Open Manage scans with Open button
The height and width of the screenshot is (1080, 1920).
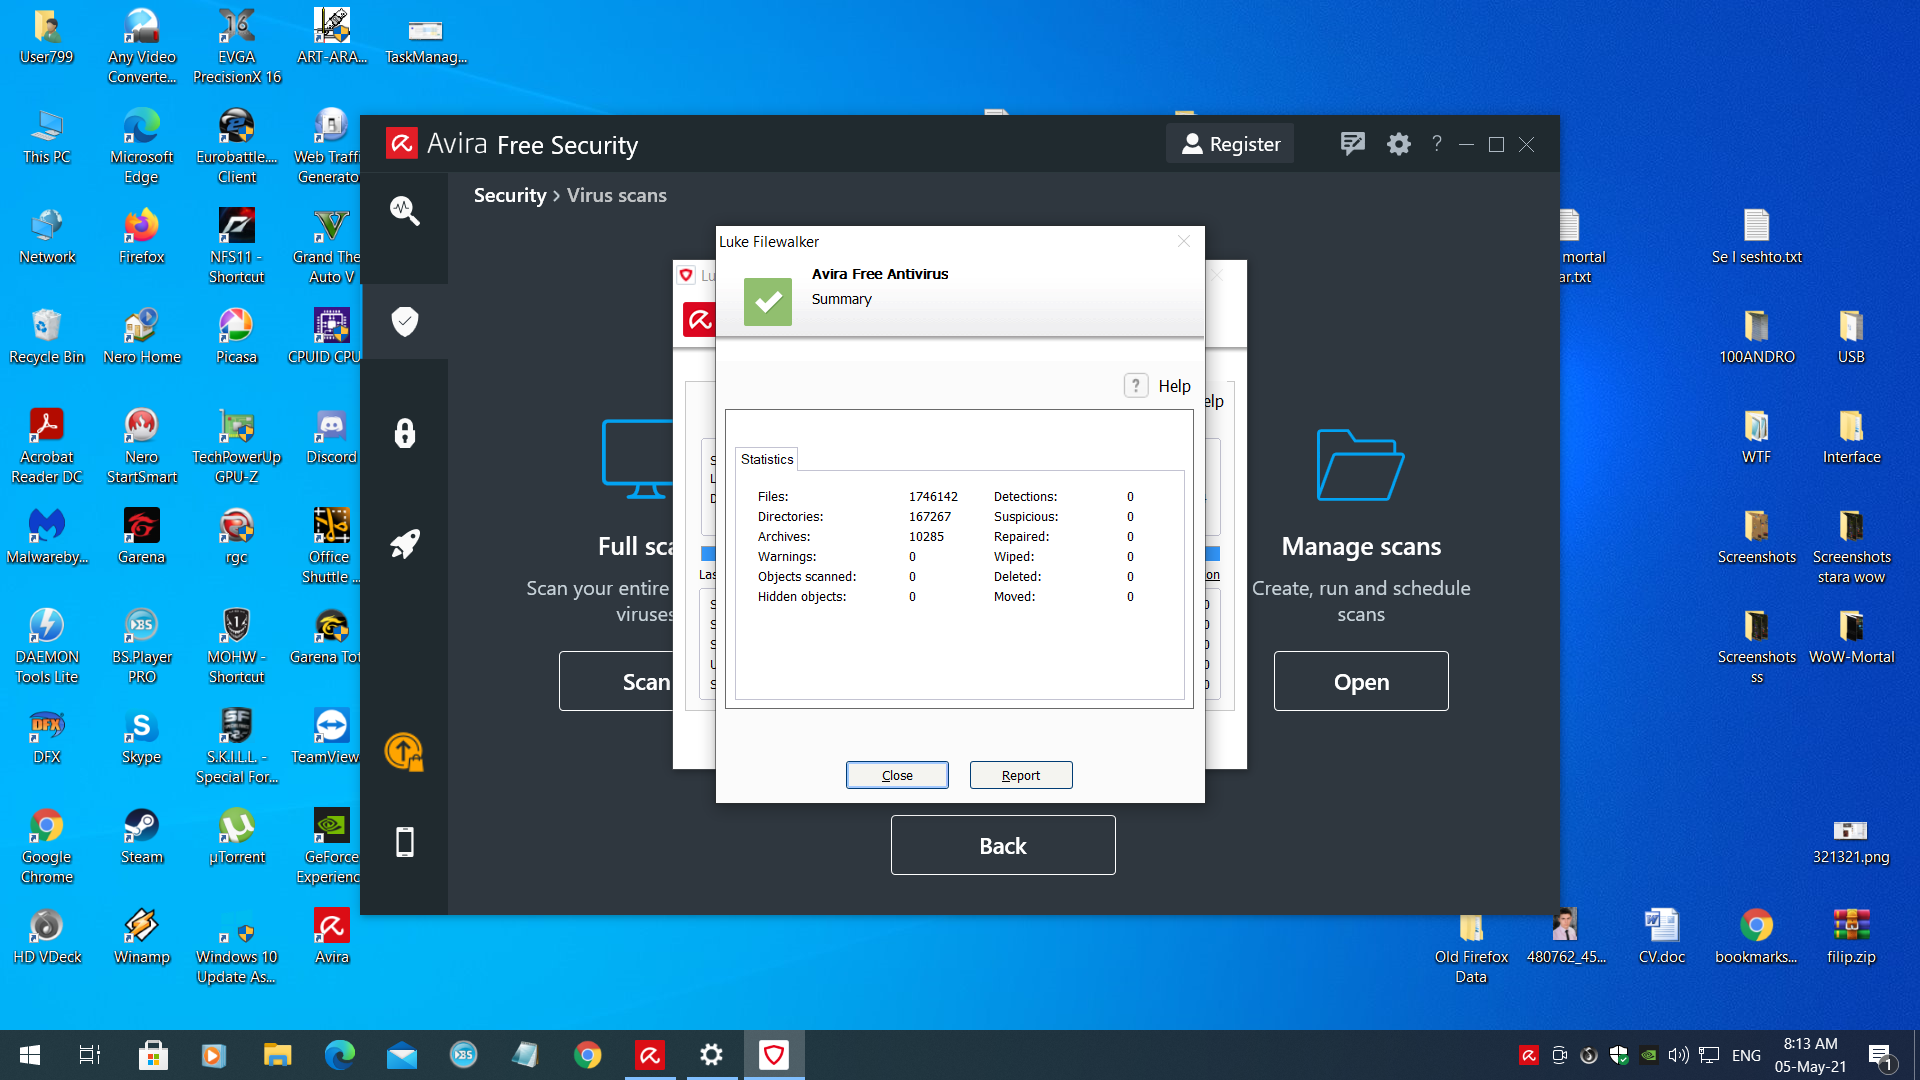tap(1360, 681)
